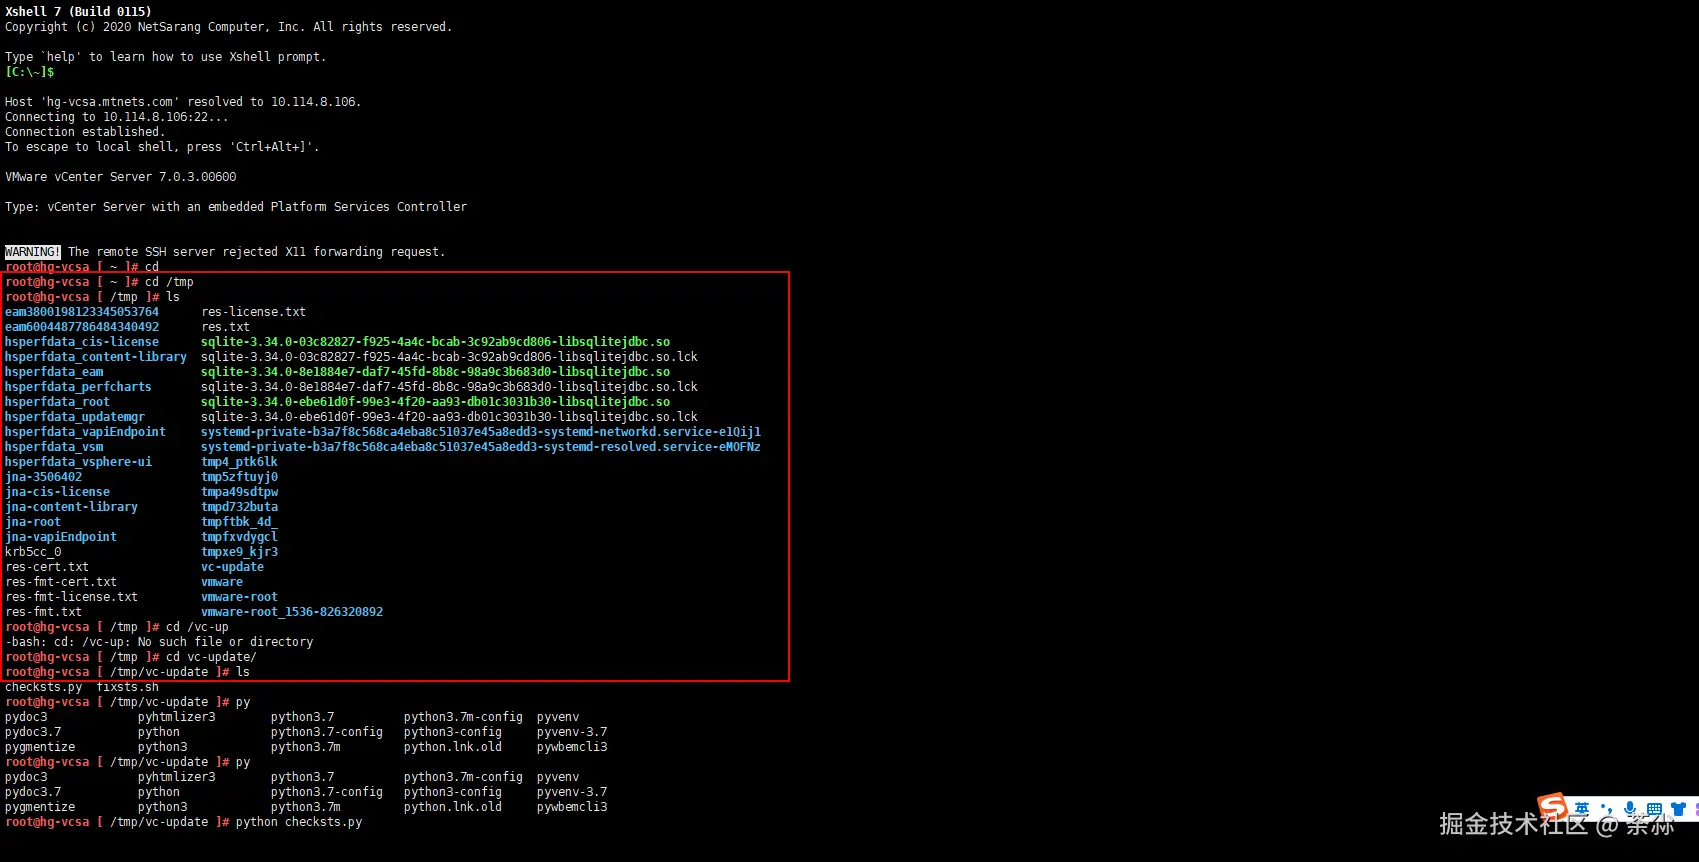Viewport: 1699px width, 862px height.
Task: Click the 'res-fmt-cert.txt' file name
Action: tap(61, 582)
